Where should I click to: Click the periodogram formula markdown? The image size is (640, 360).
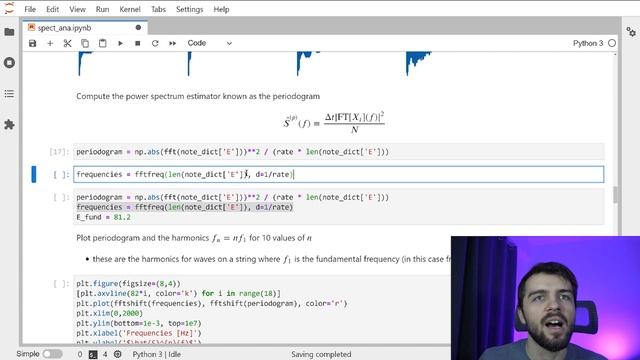pyautogui.click(x=334, y=122)
